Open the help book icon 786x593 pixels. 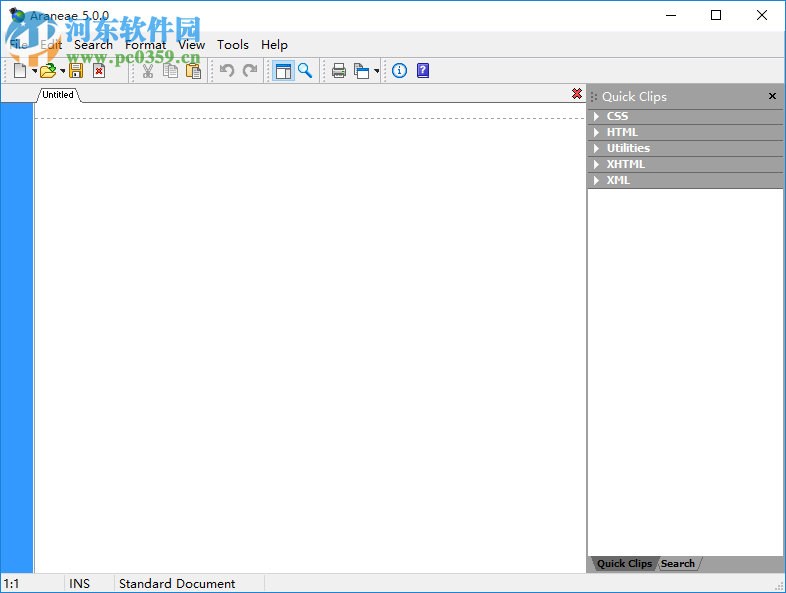tap(423, 71)
